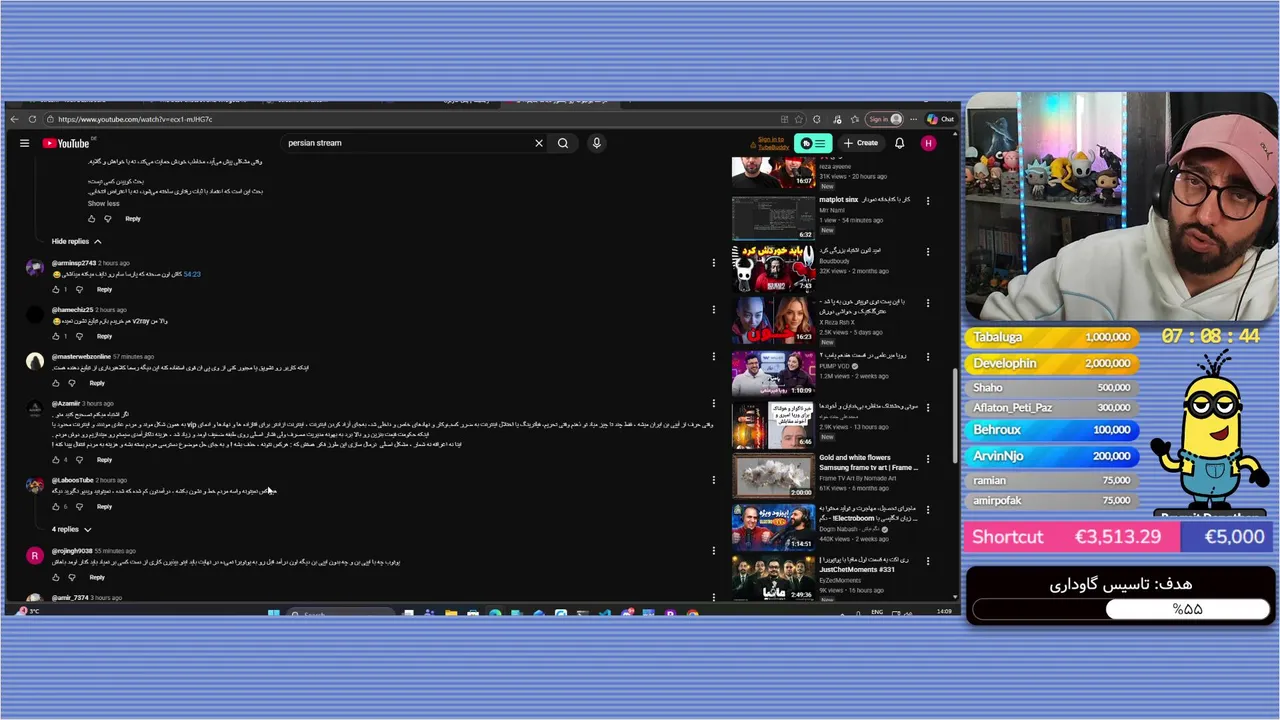Go to the YouTube home logo

pos(66,143)
